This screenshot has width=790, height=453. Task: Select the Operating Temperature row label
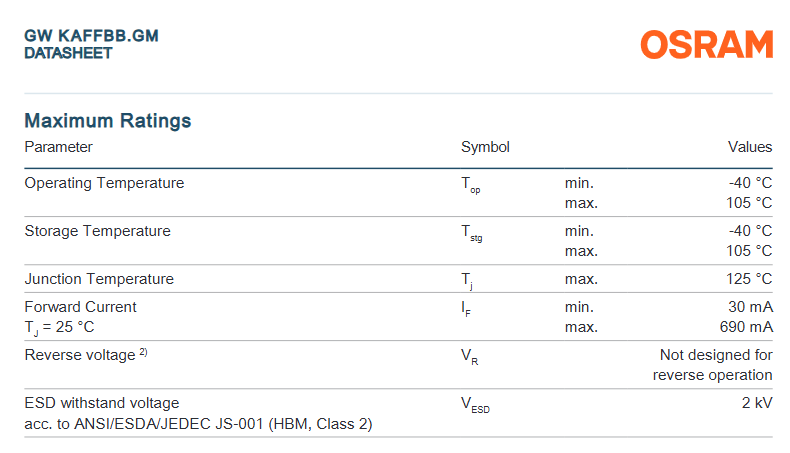point(104,183)
